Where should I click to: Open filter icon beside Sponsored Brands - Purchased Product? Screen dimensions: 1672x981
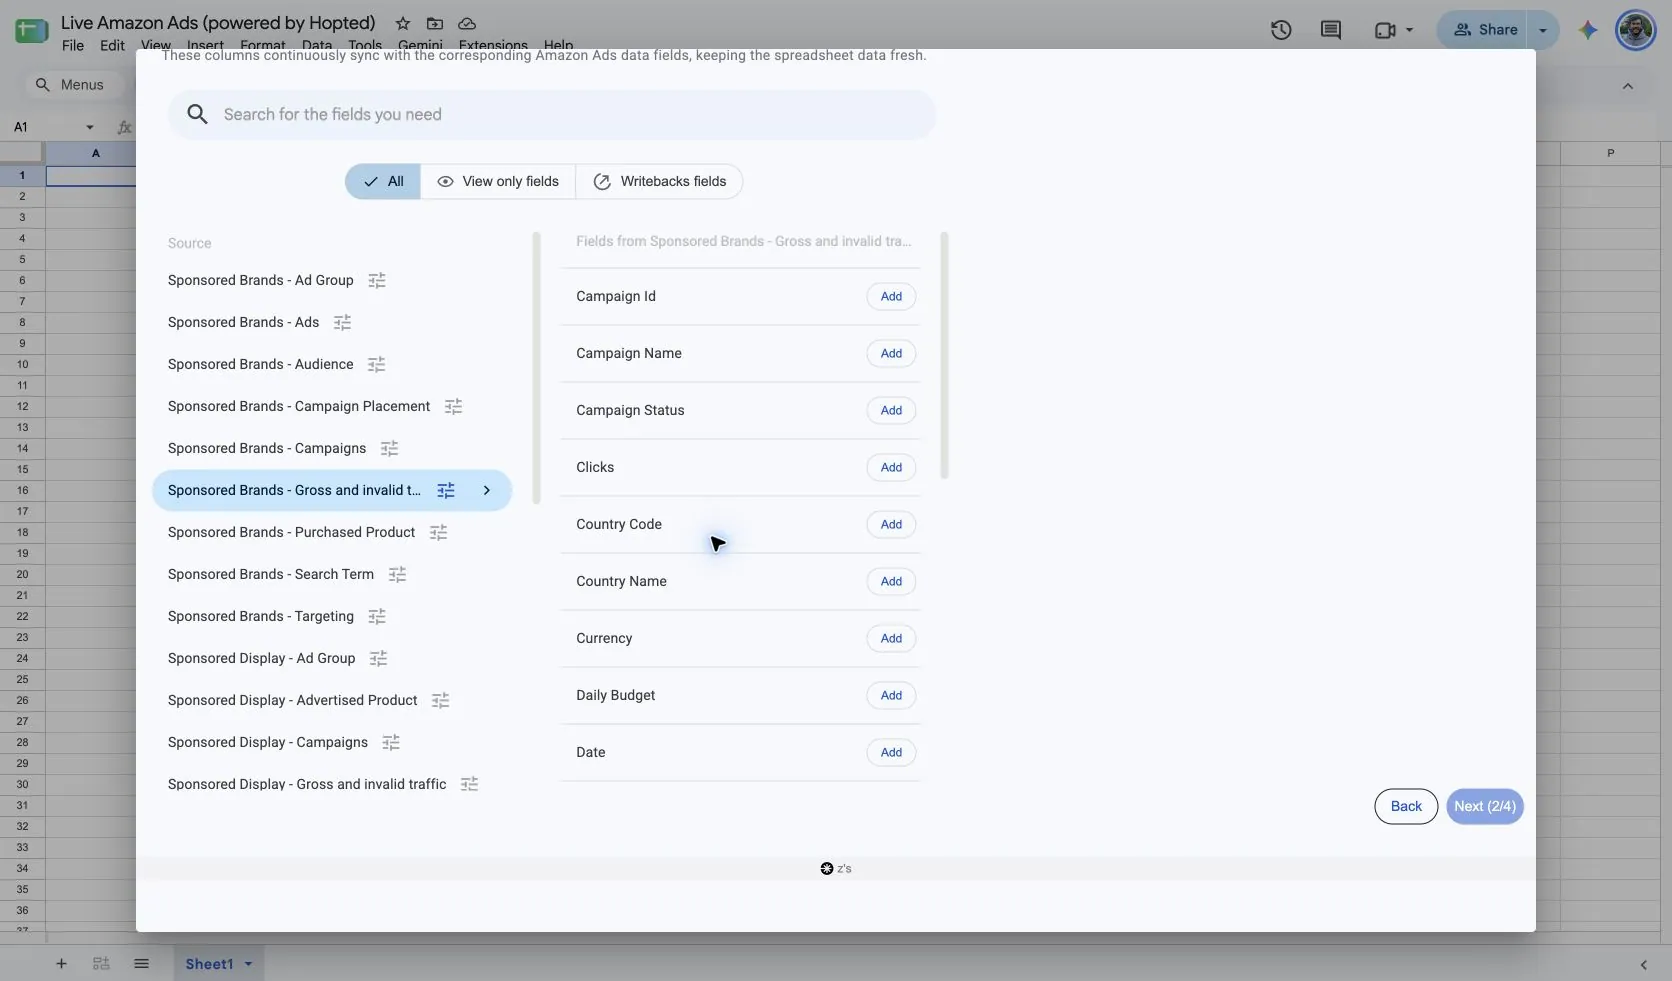click(x=438, y=533)
